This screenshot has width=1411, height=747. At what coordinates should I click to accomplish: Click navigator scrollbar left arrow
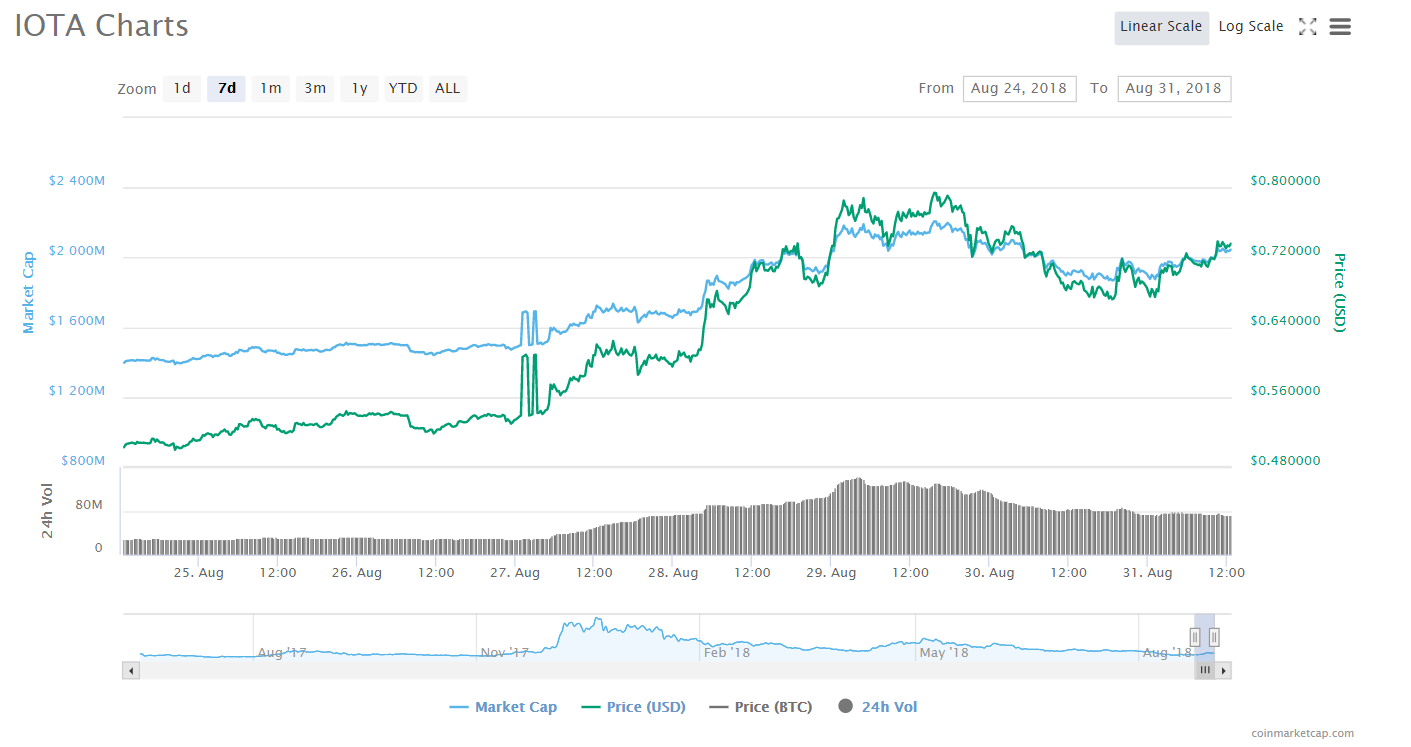[131, 670]
